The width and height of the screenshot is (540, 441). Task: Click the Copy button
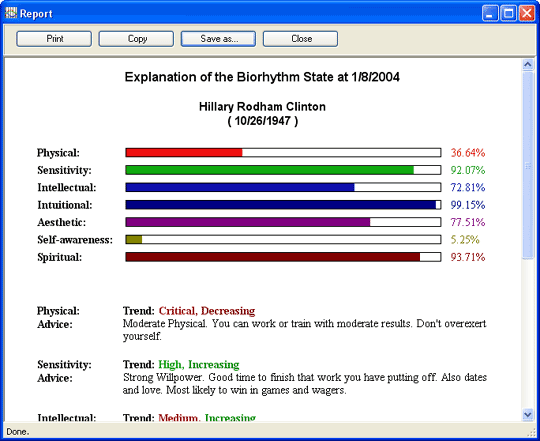[136, 39]
